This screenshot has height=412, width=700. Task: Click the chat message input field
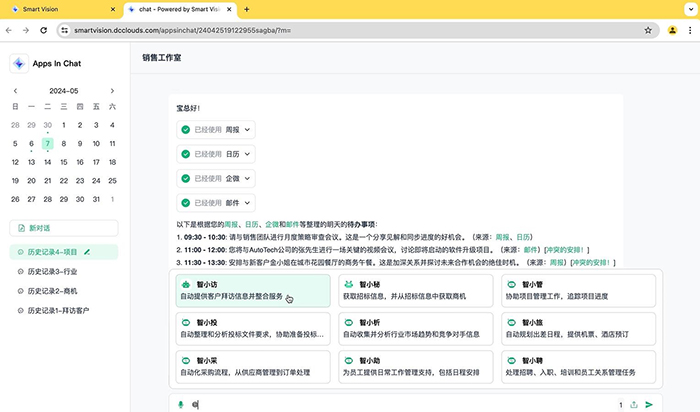coord(400,404)
